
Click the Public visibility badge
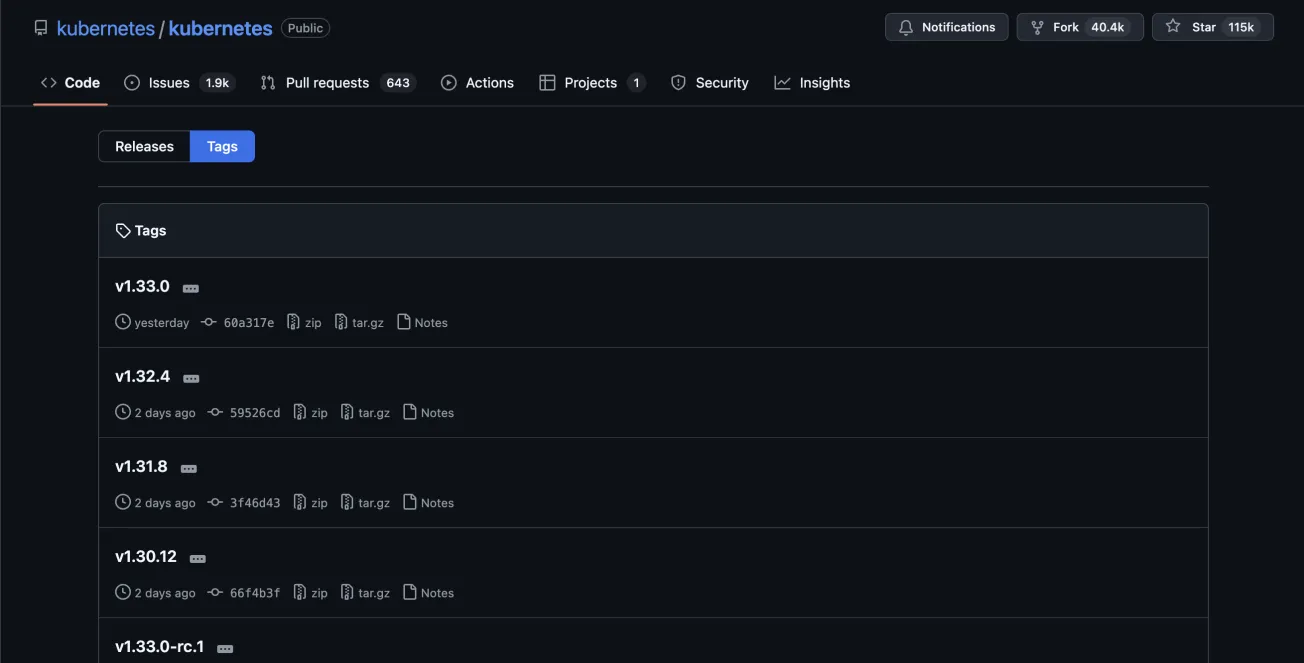(305, 28)
